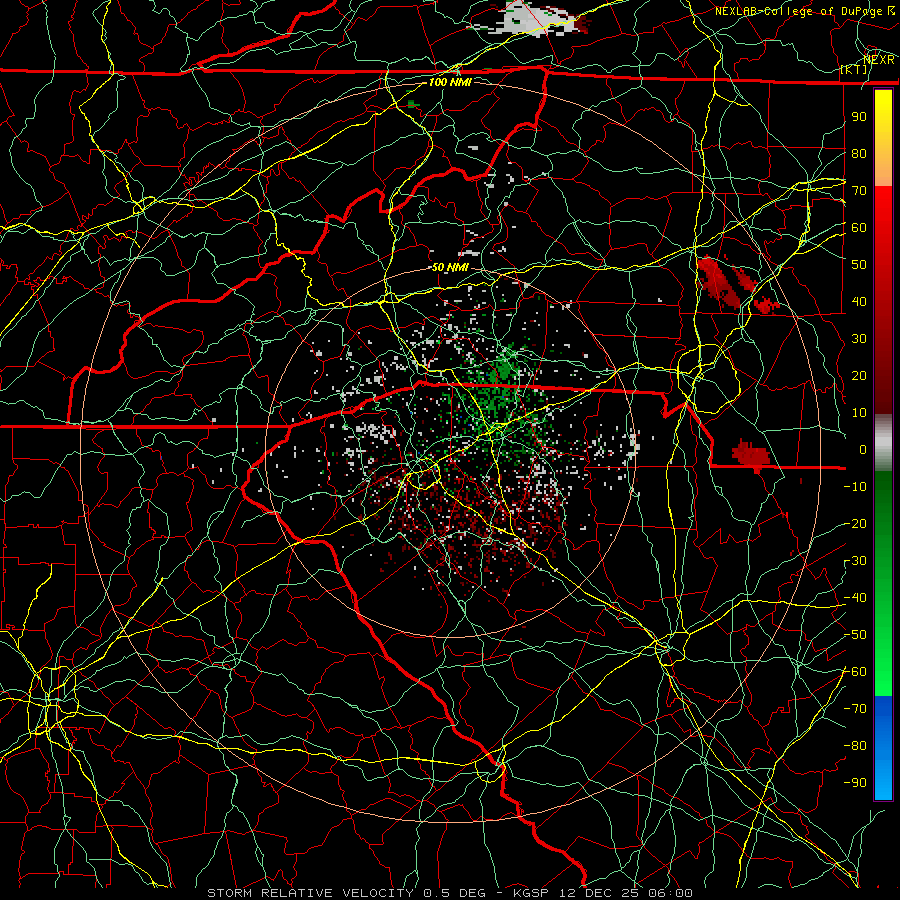
Task: Click the 12 DEC 25 06:00 timestamp
Action: point(624,893)
